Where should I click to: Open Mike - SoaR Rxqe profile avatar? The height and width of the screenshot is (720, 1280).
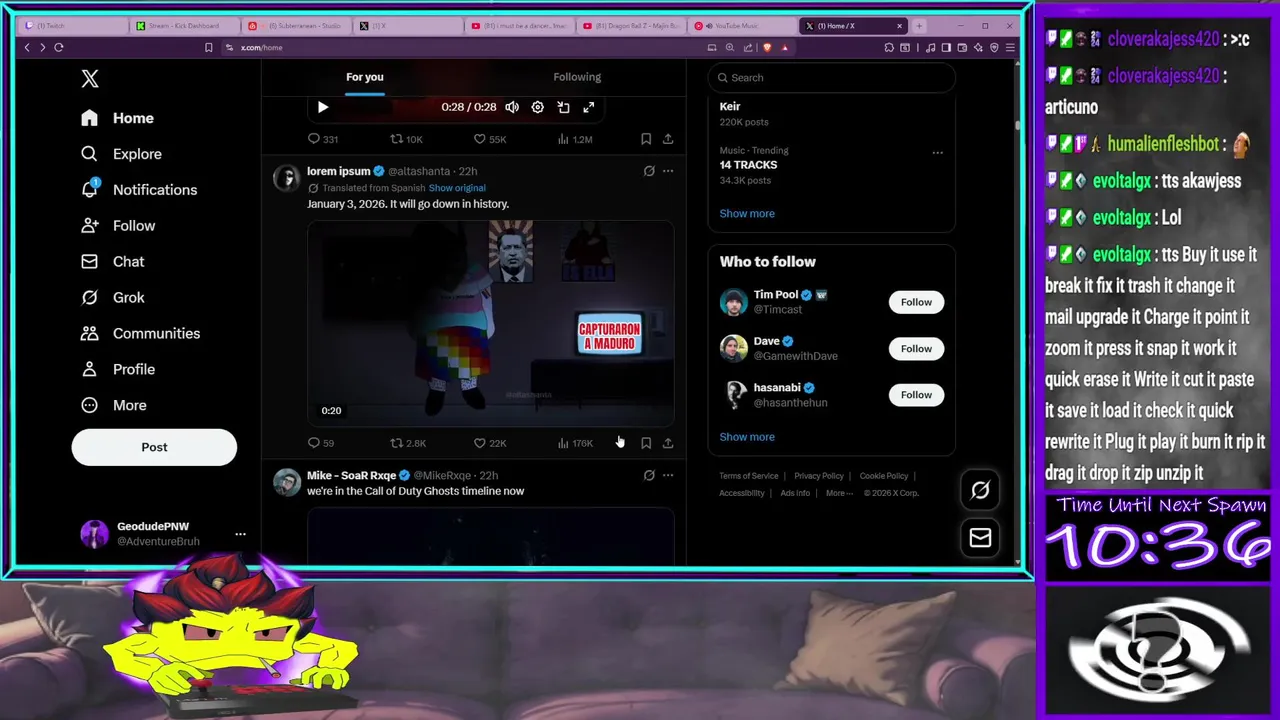287,483
